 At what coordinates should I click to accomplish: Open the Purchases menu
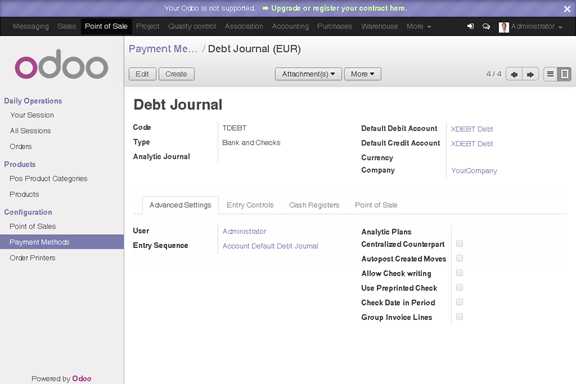coord(334,26)
